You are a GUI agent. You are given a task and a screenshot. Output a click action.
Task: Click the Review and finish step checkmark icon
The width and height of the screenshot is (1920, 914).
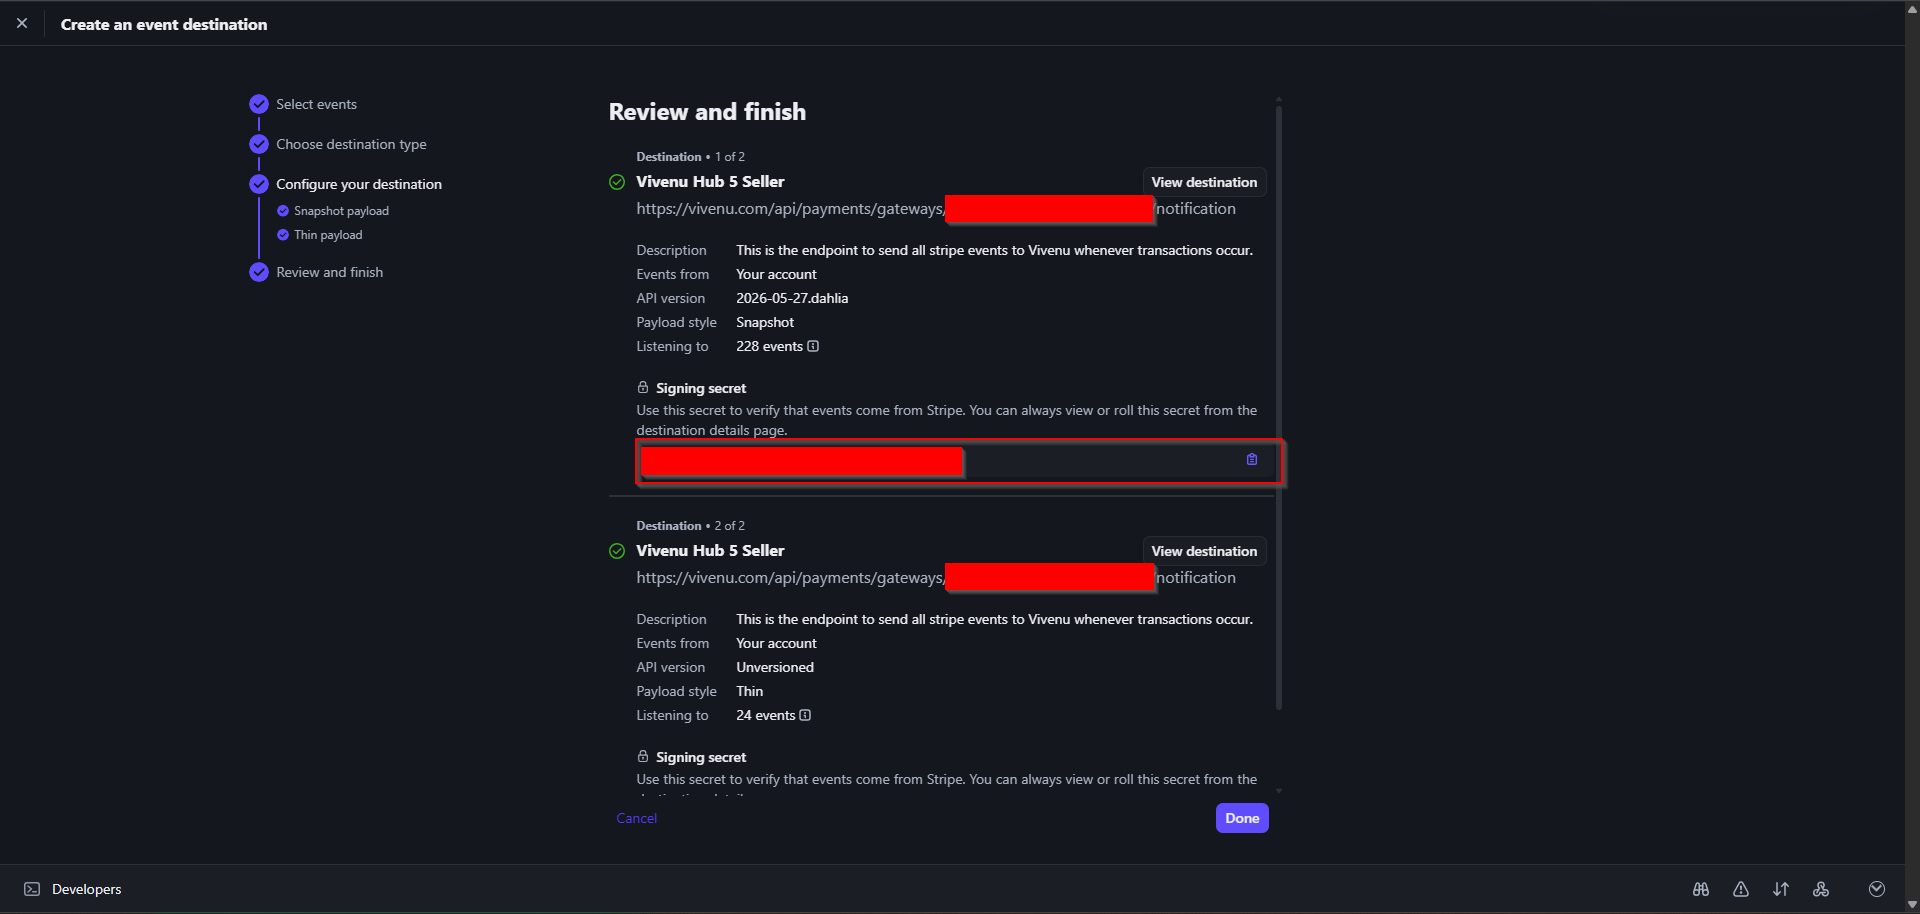coord(259,272)
